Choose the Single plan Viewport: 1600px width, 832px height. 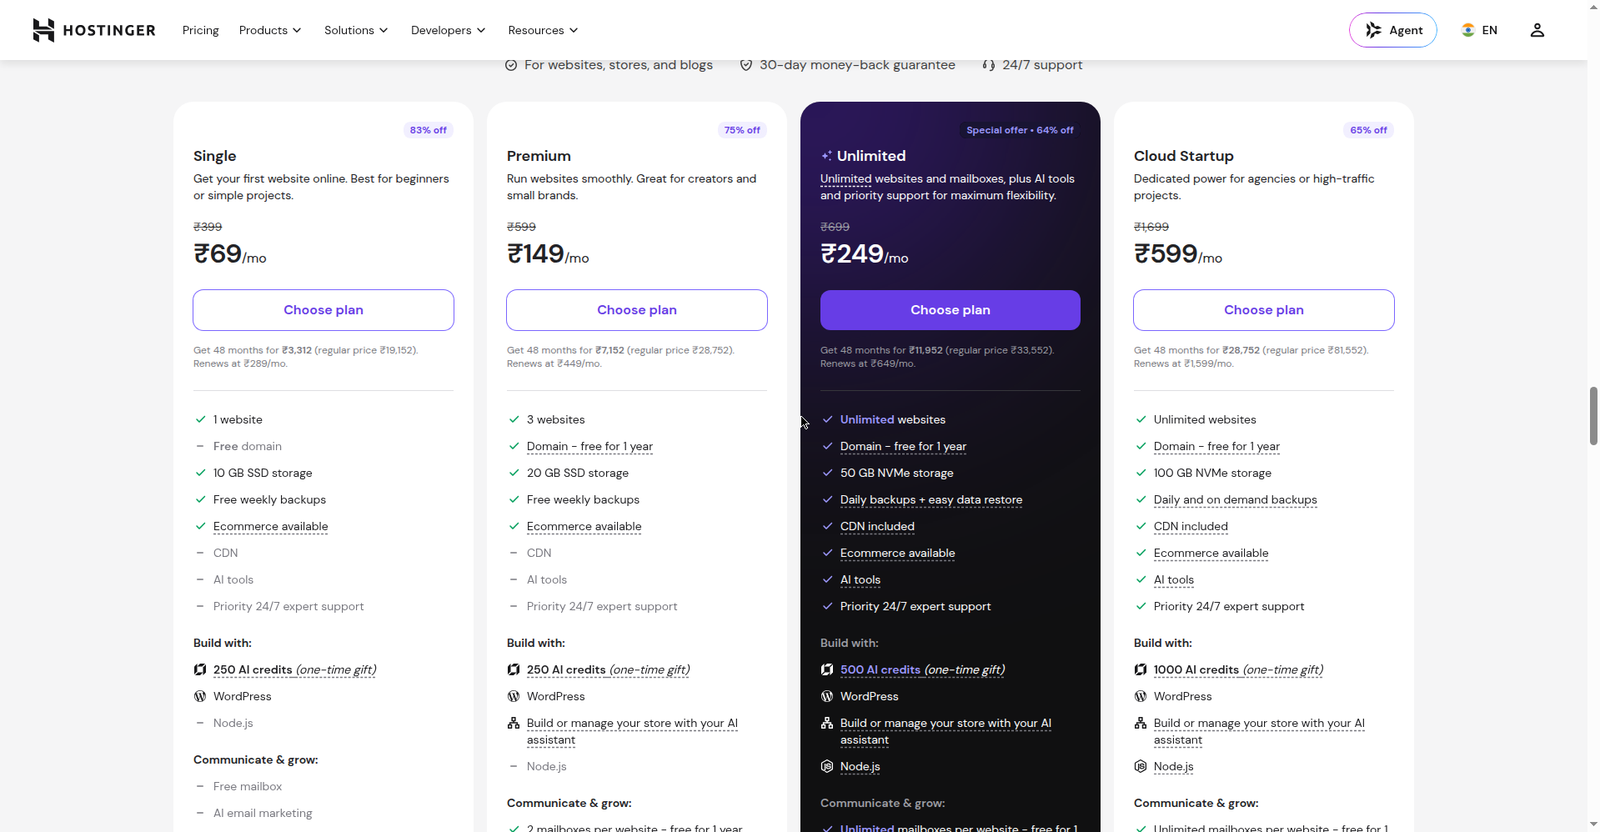[x=323, y=310]
